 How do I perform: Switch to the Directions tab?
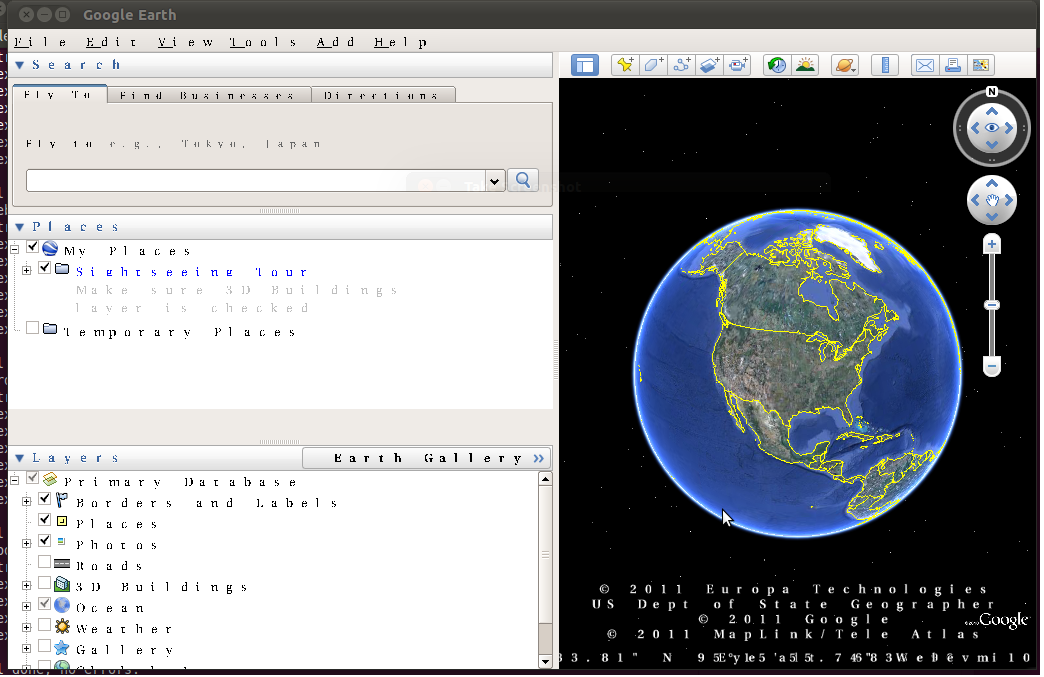(x=381, y=95)
